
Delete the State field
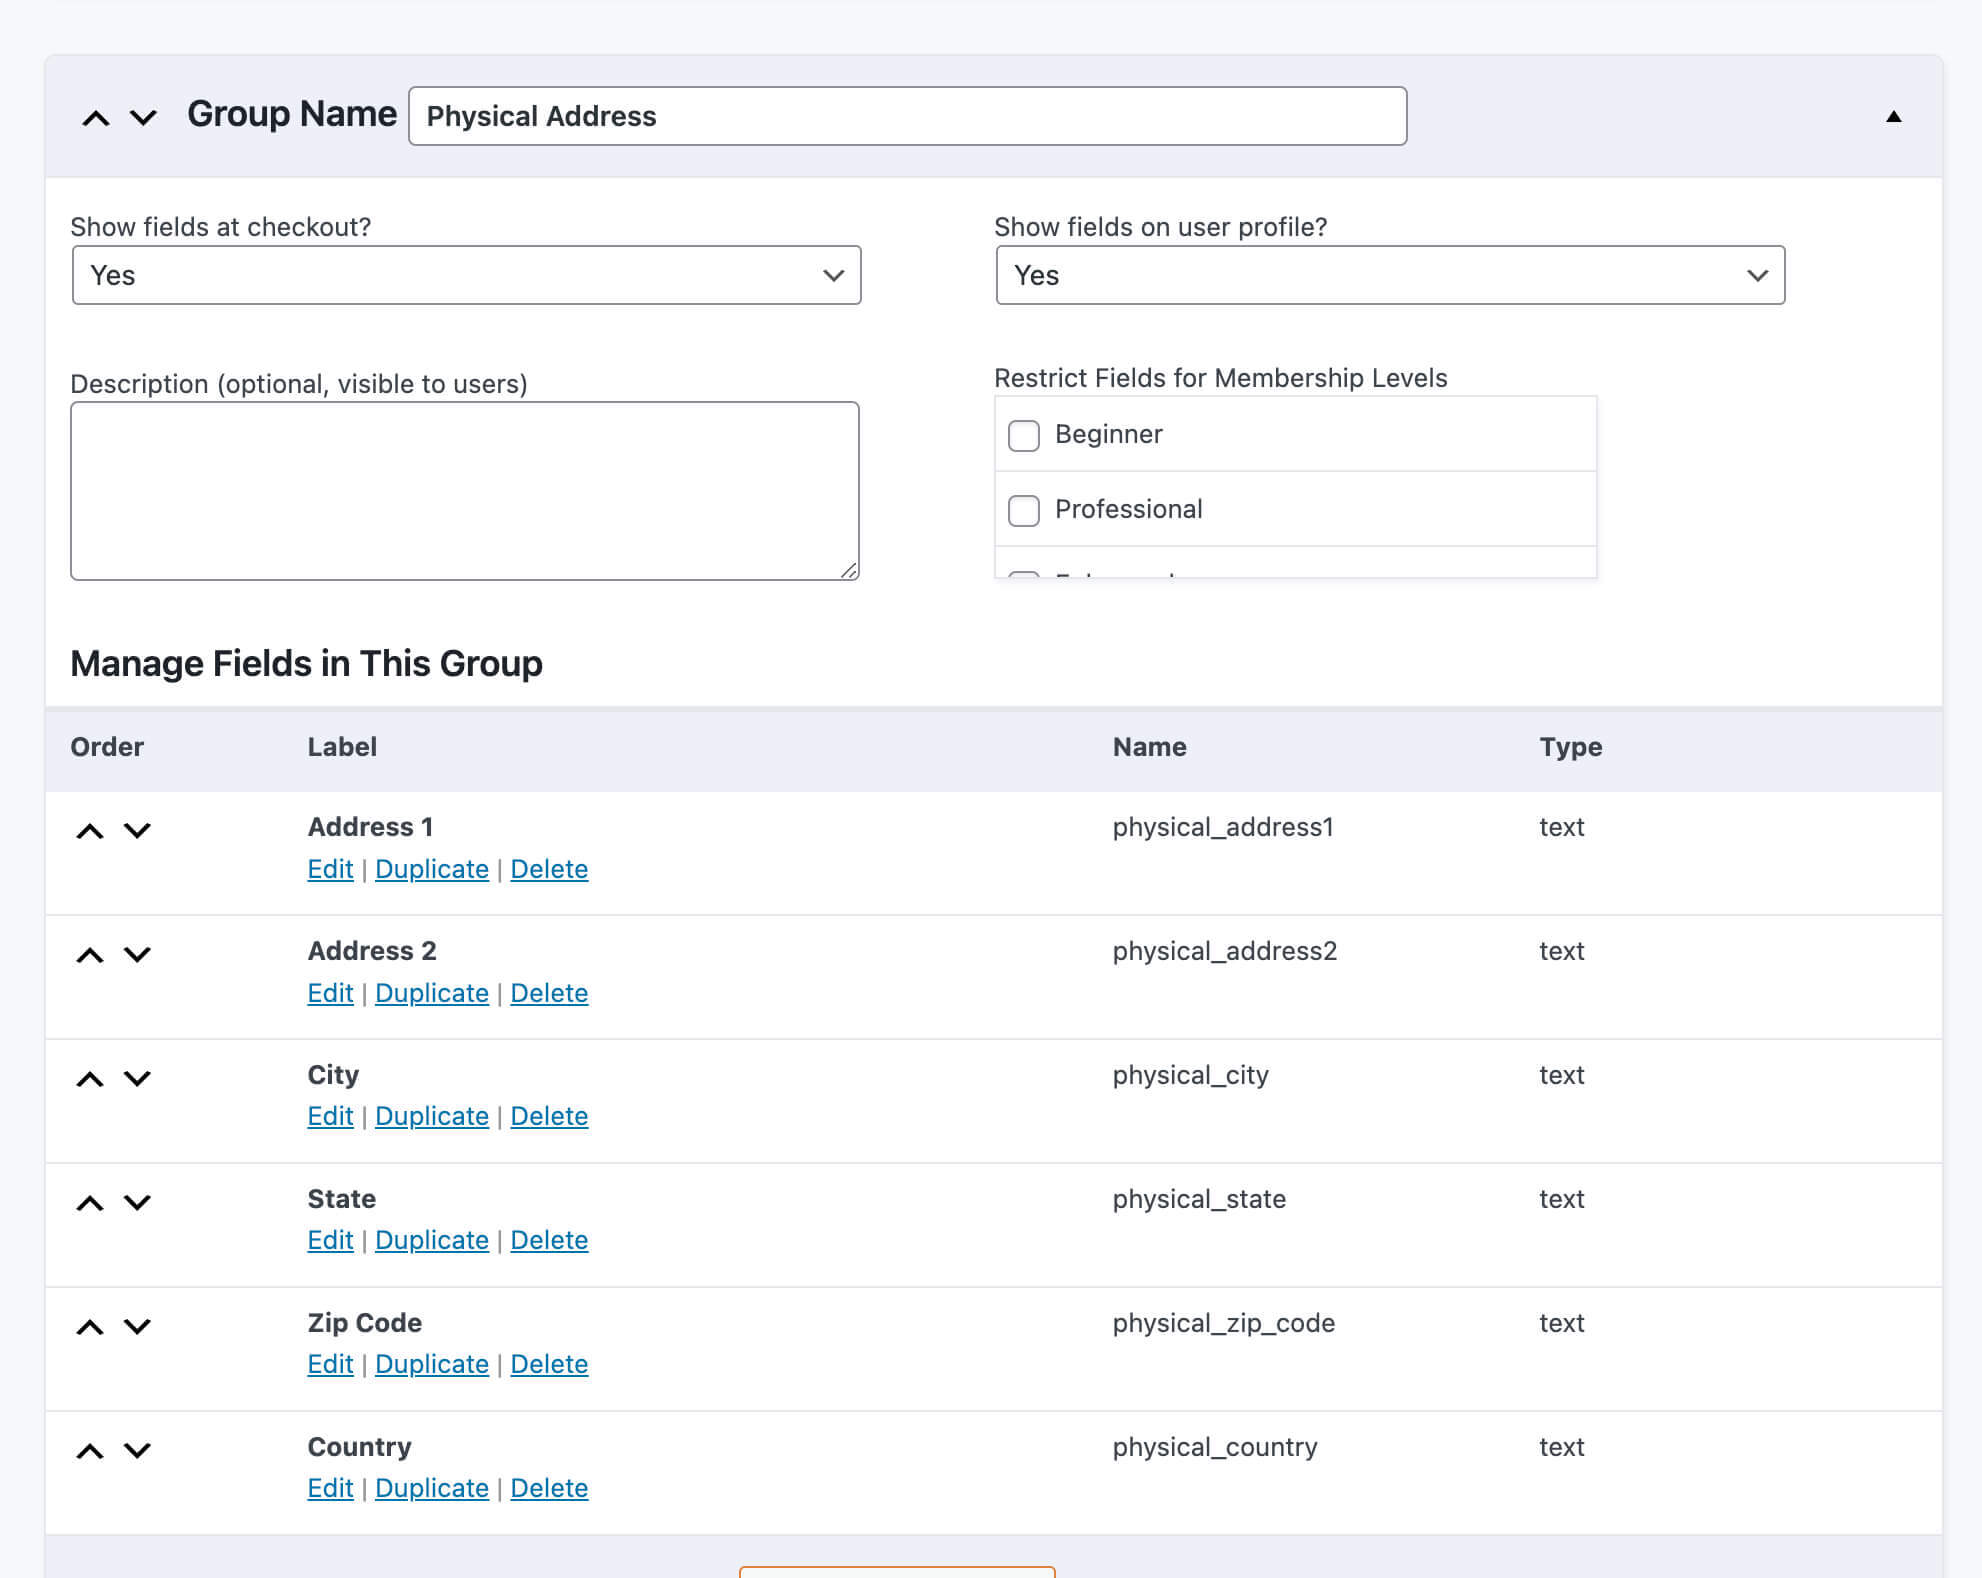(x=549, y=1240)
